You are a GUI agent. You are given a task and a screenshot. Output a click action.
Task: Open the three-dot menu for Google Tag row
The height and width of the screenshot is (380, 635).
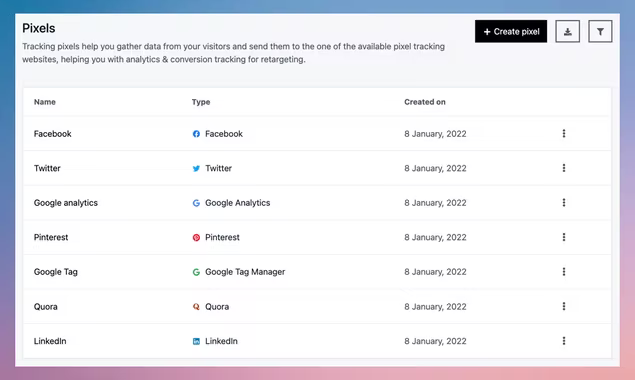(564, 271)
